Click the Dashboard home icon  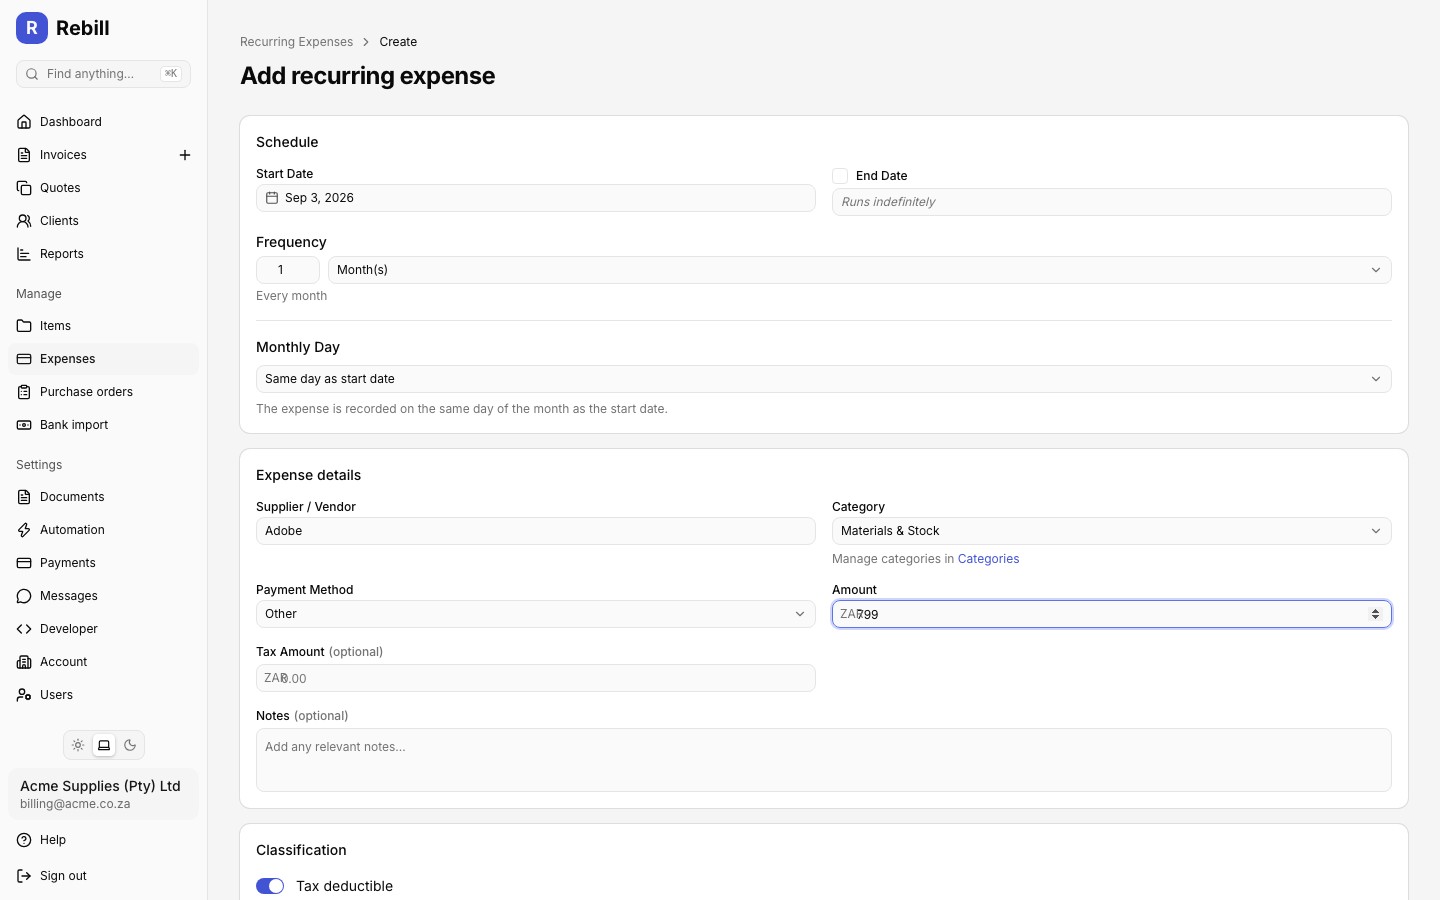[x=24, y=122]
